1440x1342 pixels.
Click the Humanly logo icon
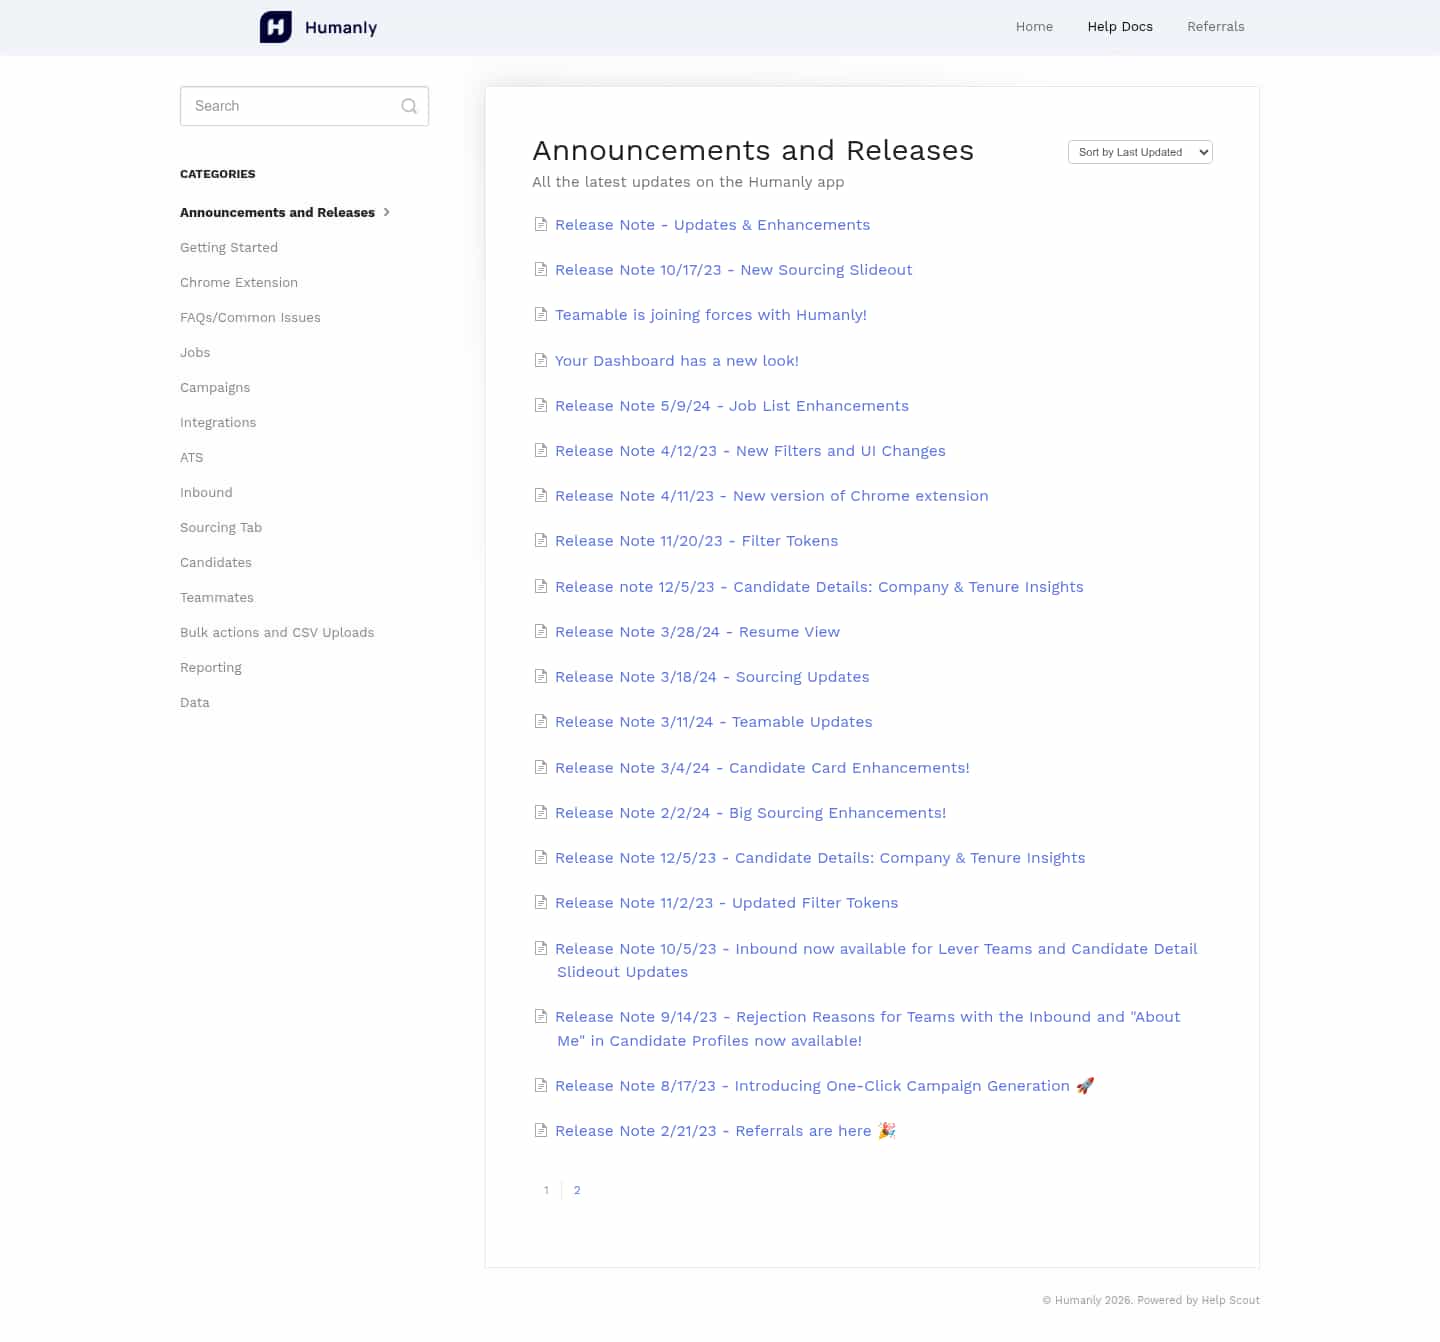click(x=276, y=27)
